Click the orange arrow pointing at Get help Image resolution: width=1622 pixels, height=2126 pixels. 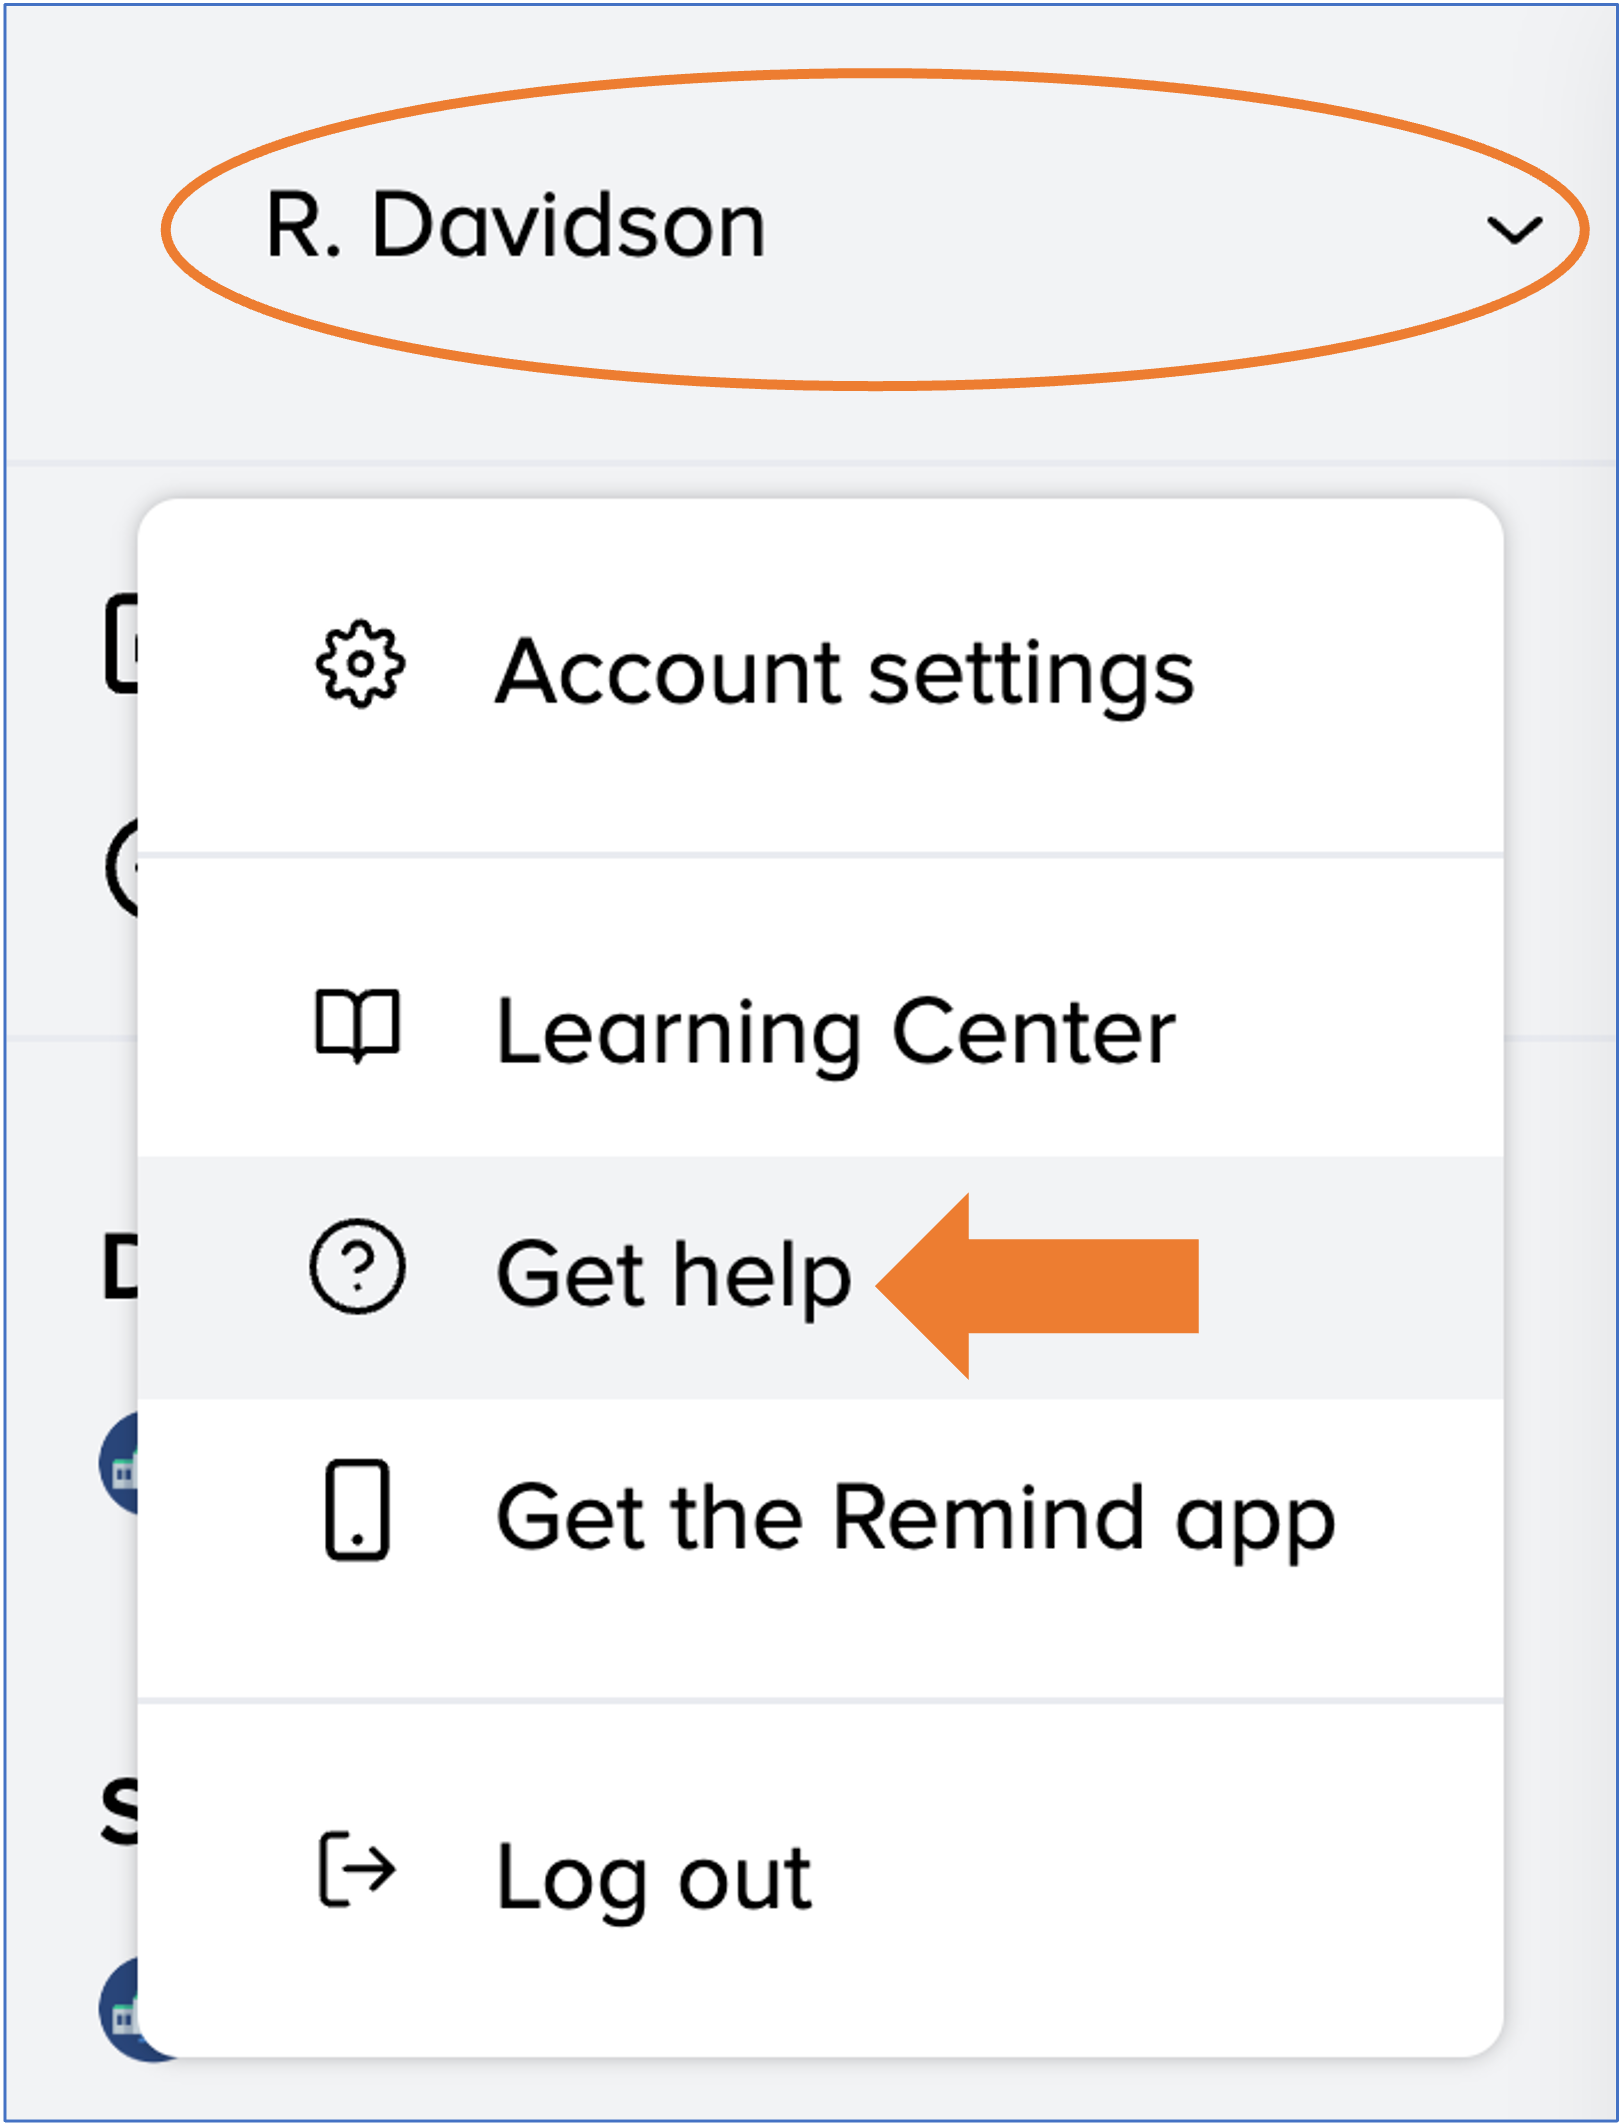(x=1040, y=1286)
